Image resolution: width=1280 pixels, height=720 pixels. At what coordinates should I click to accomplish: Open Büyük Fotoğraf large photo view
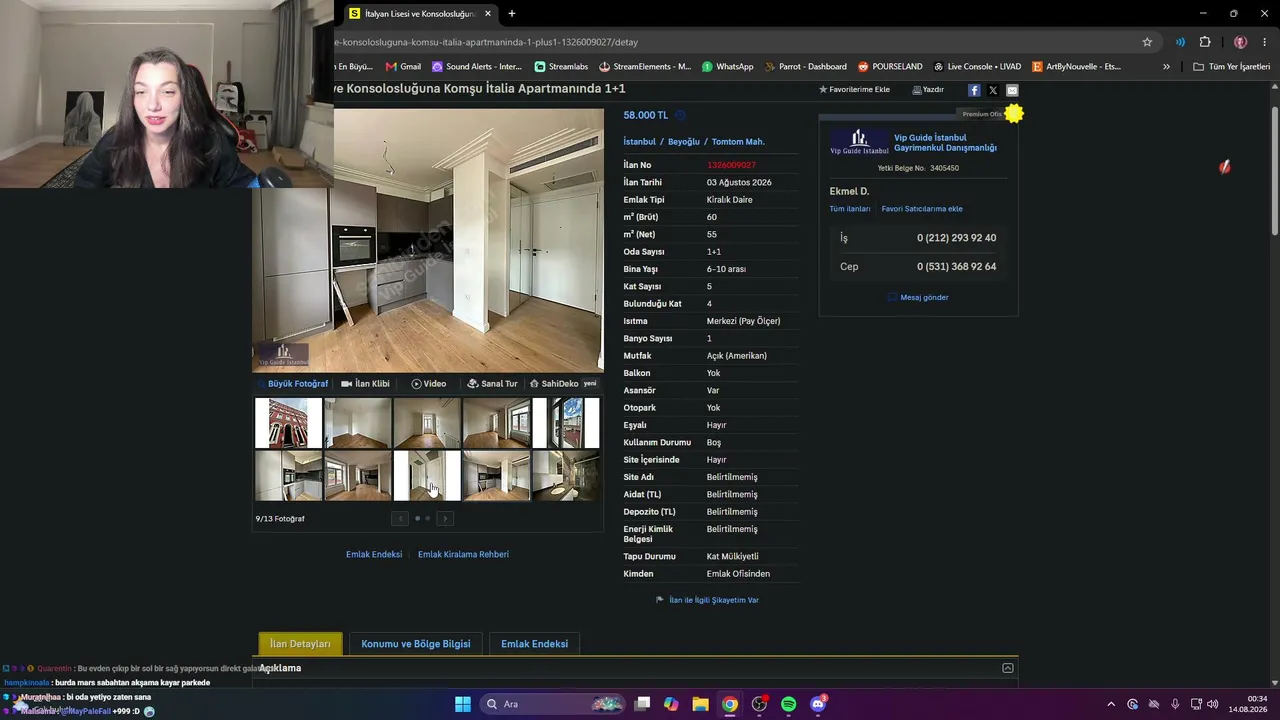pos(293,384)
